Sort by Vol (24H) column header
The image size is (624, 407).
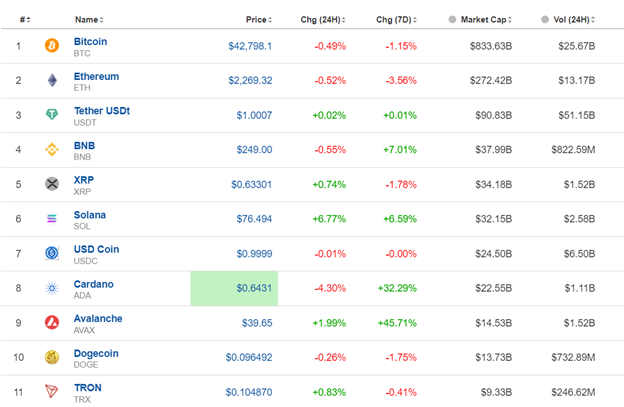point(574,19)
